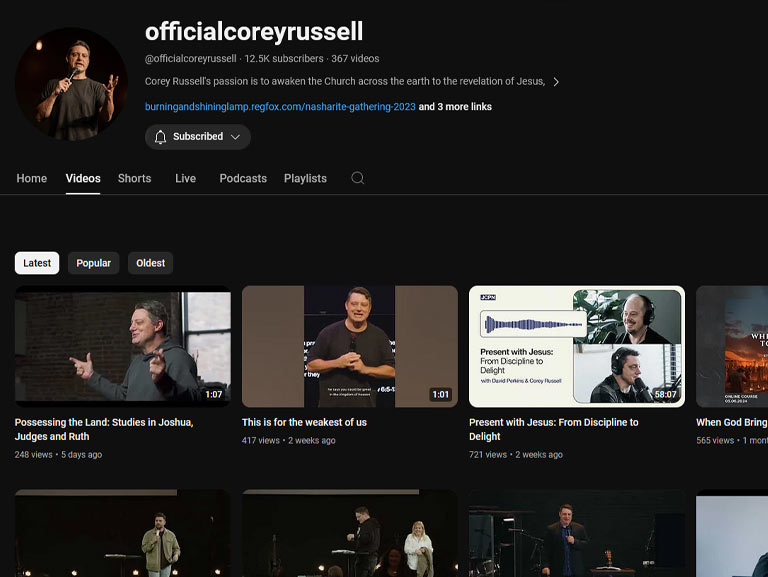Switch to the Home tab

(x=32, y=178)
